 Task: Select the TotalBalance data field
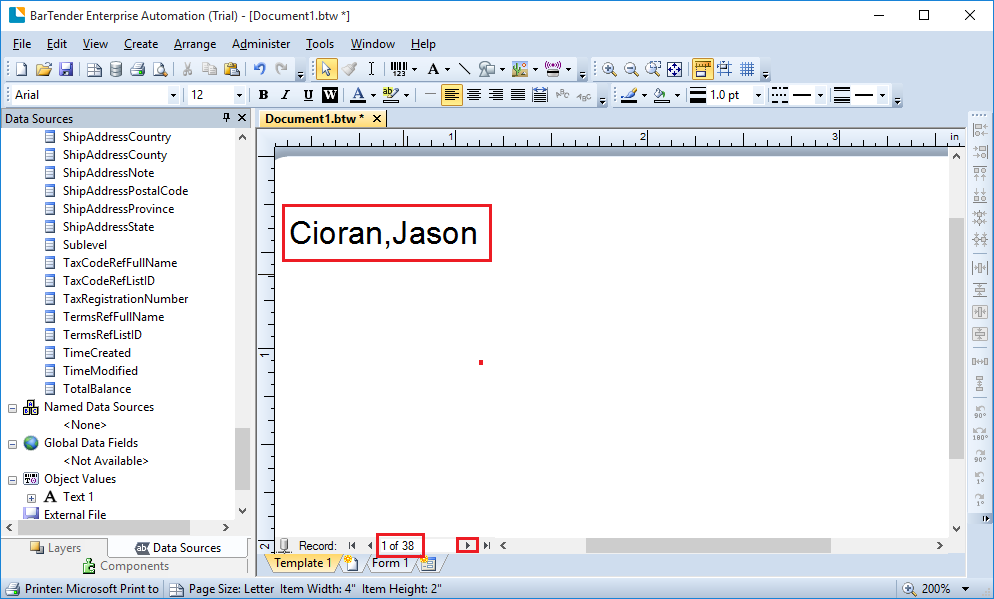pyautogui.click(x=96, y=389)
